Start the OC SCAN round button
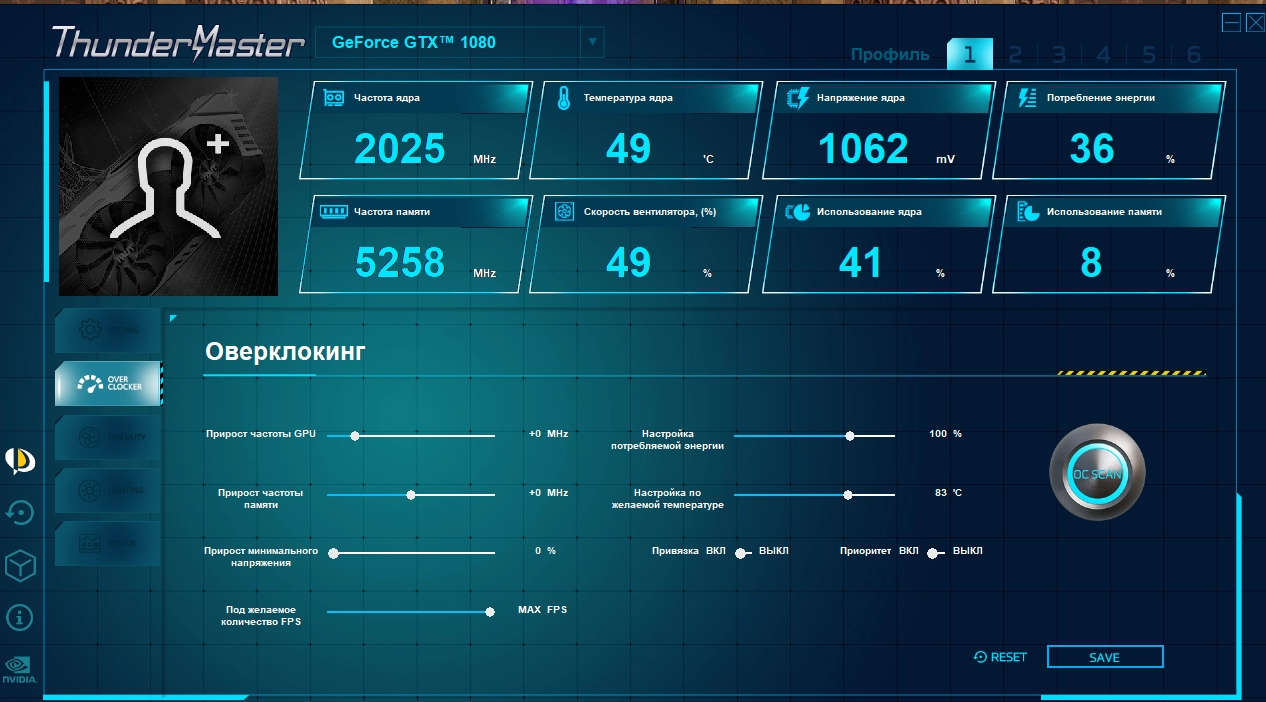The height and width of the screenshot is (702, 1266). pos(1097,474)
